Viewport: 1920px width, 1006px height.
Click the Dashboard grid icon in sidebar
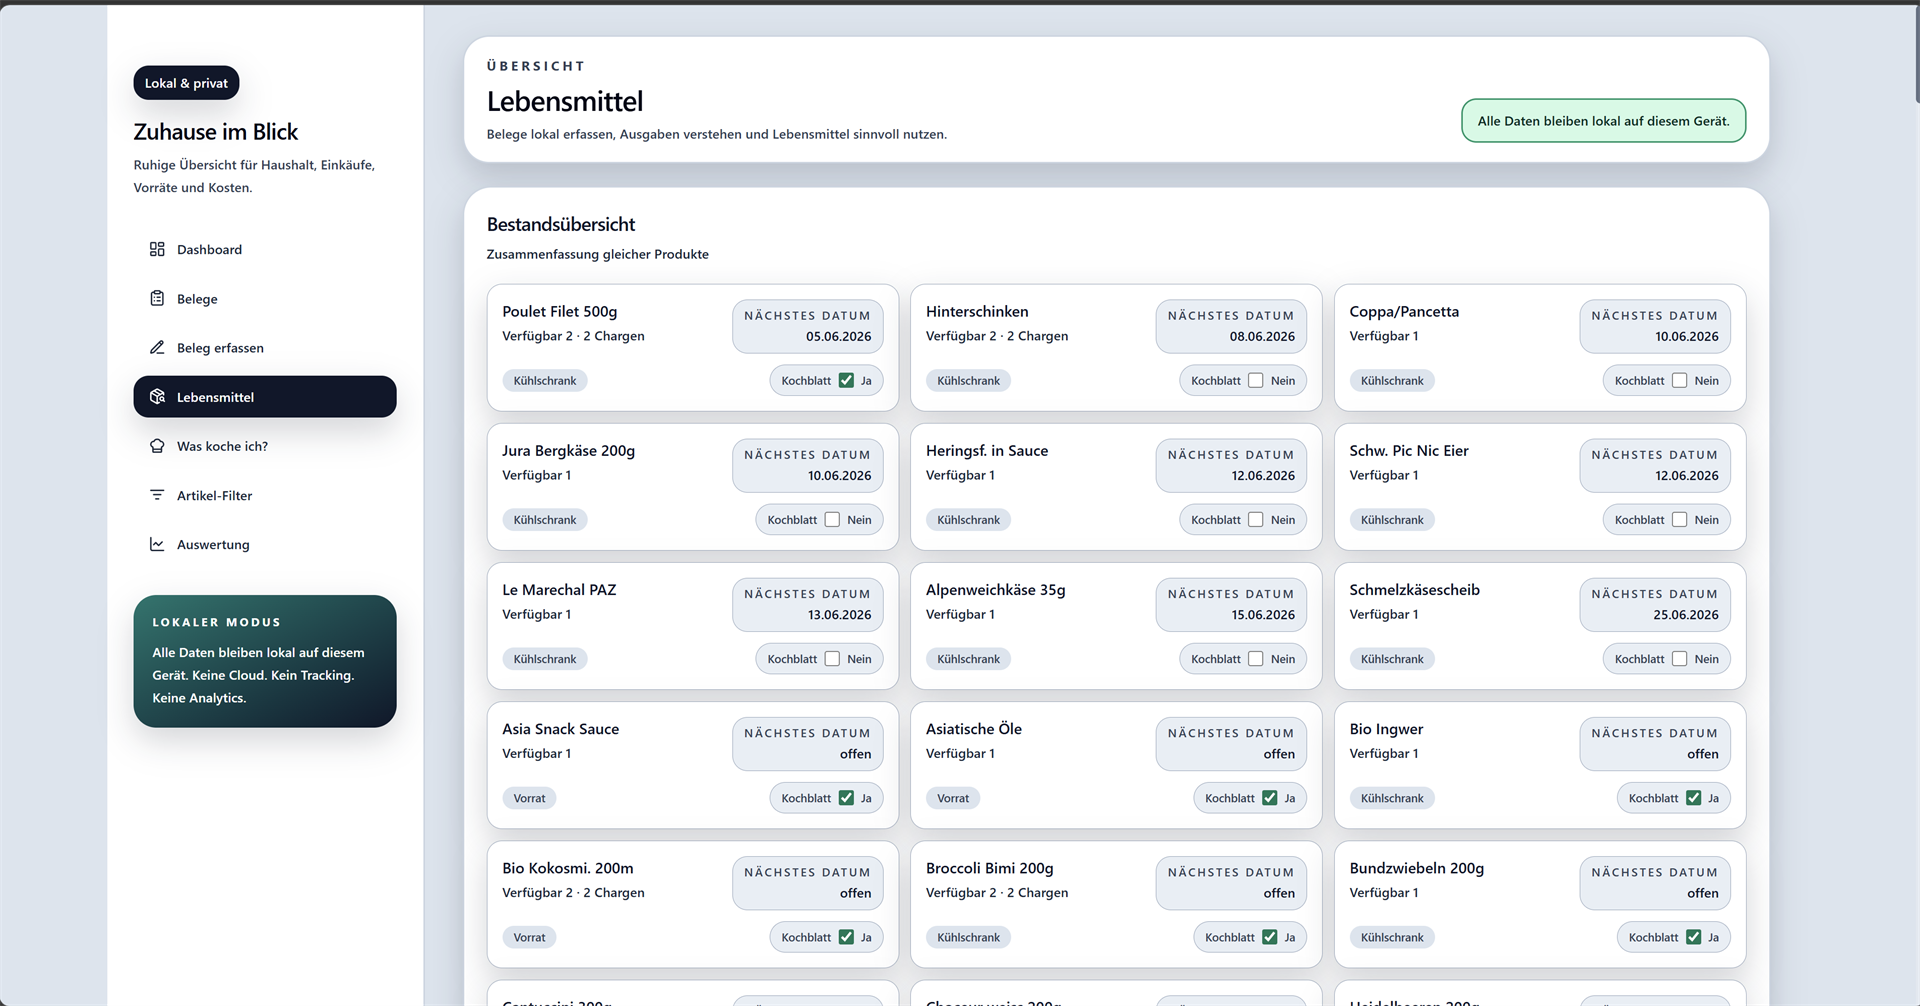click(x=157, y=249)
